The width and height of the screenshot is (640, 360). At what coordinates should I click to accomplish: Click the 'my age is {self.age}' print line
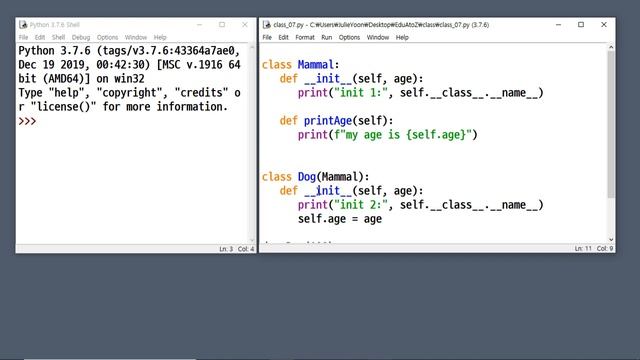(x=387, y=135)
